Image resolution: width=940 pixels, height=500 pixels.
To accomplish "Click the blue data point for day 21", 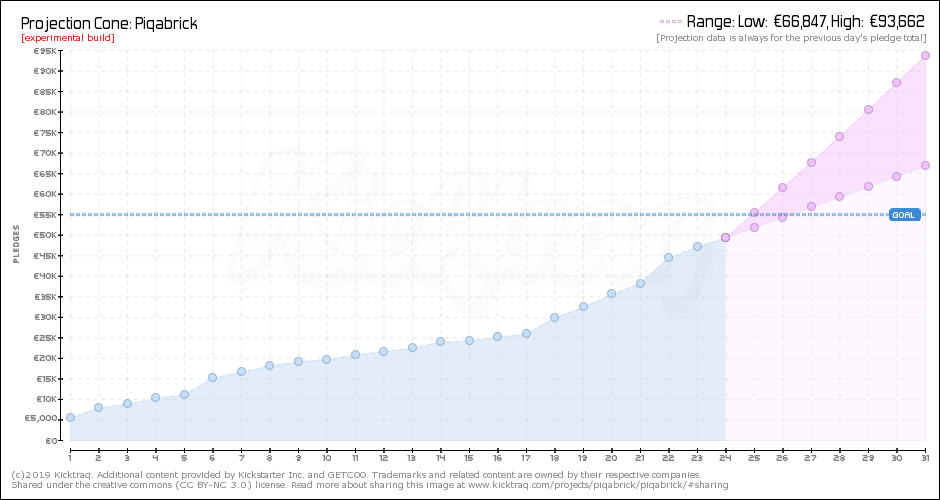I will [640, 284].
